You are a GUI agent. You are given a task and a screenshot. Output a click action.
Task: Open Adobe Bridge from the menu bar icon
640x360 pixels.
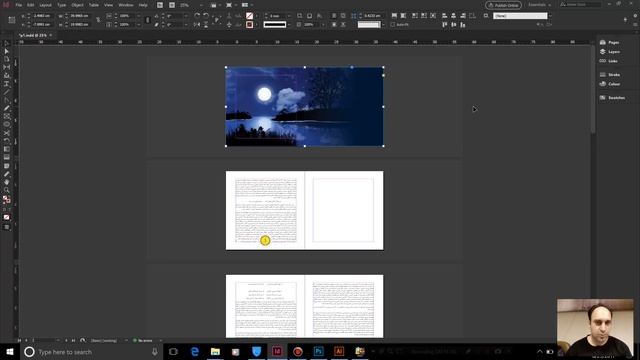click(160, 5)
